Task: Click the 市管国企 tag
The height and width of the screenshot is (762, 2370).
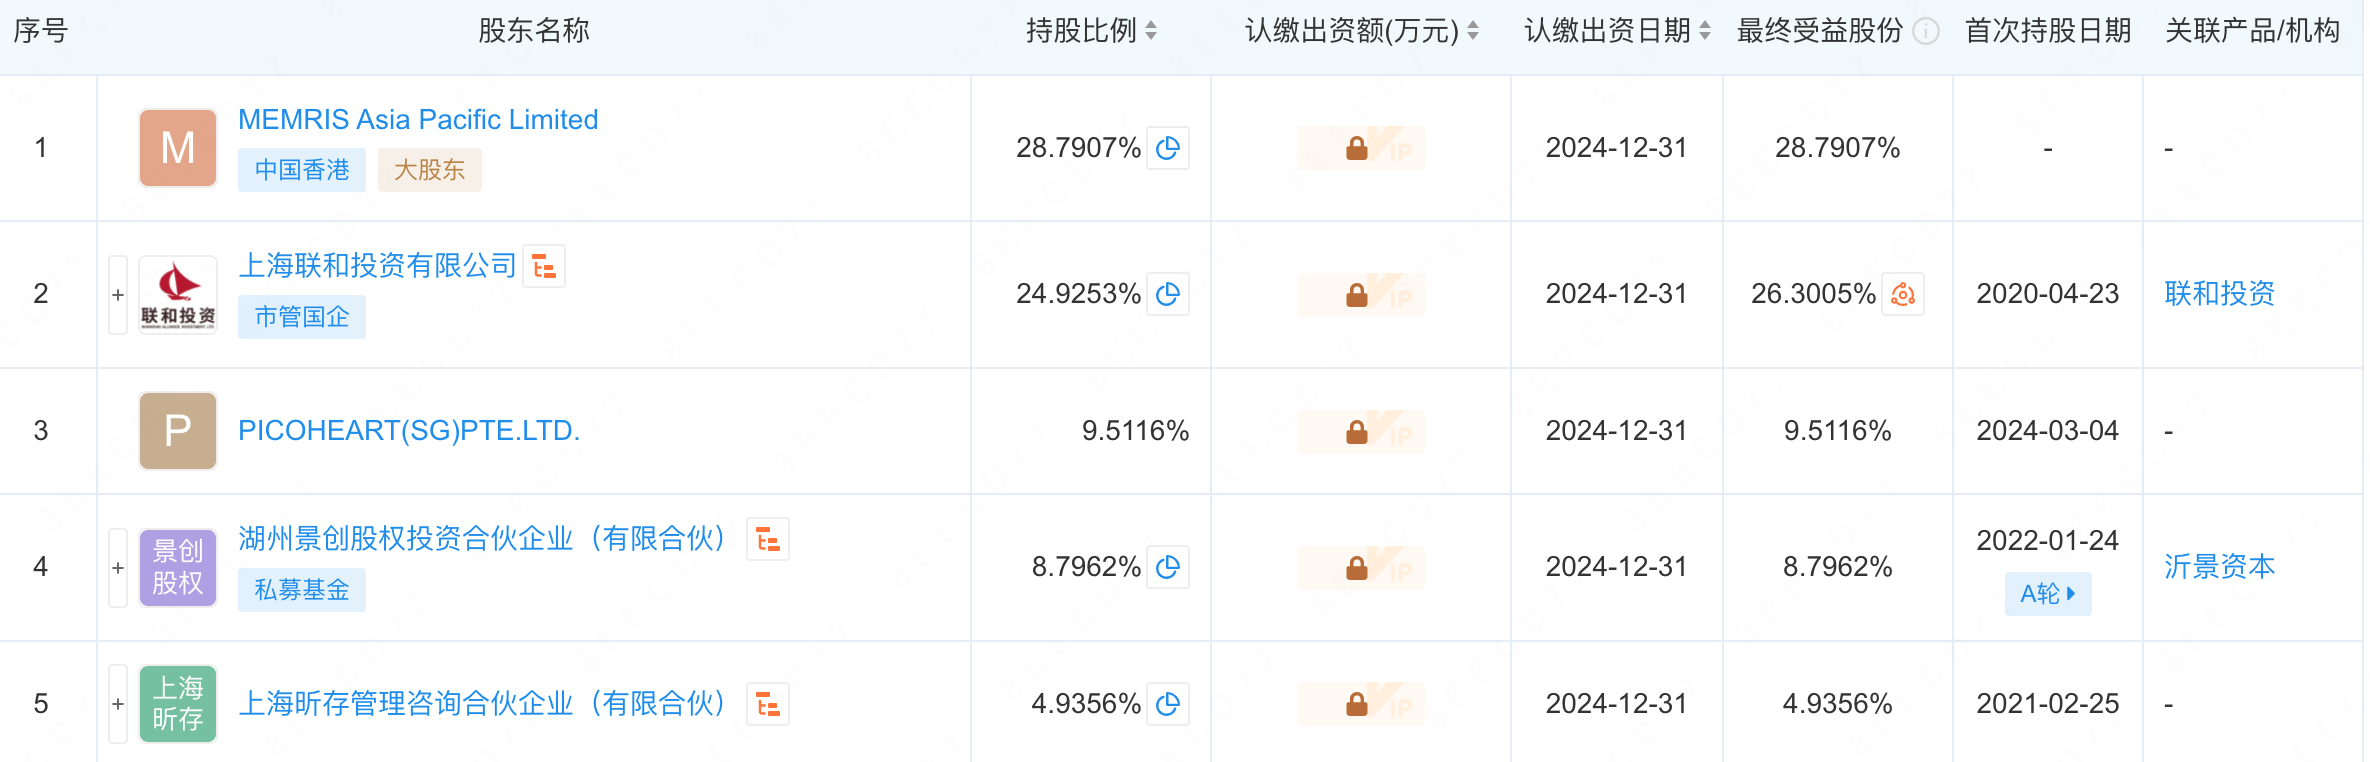Action: pos(302,317)
